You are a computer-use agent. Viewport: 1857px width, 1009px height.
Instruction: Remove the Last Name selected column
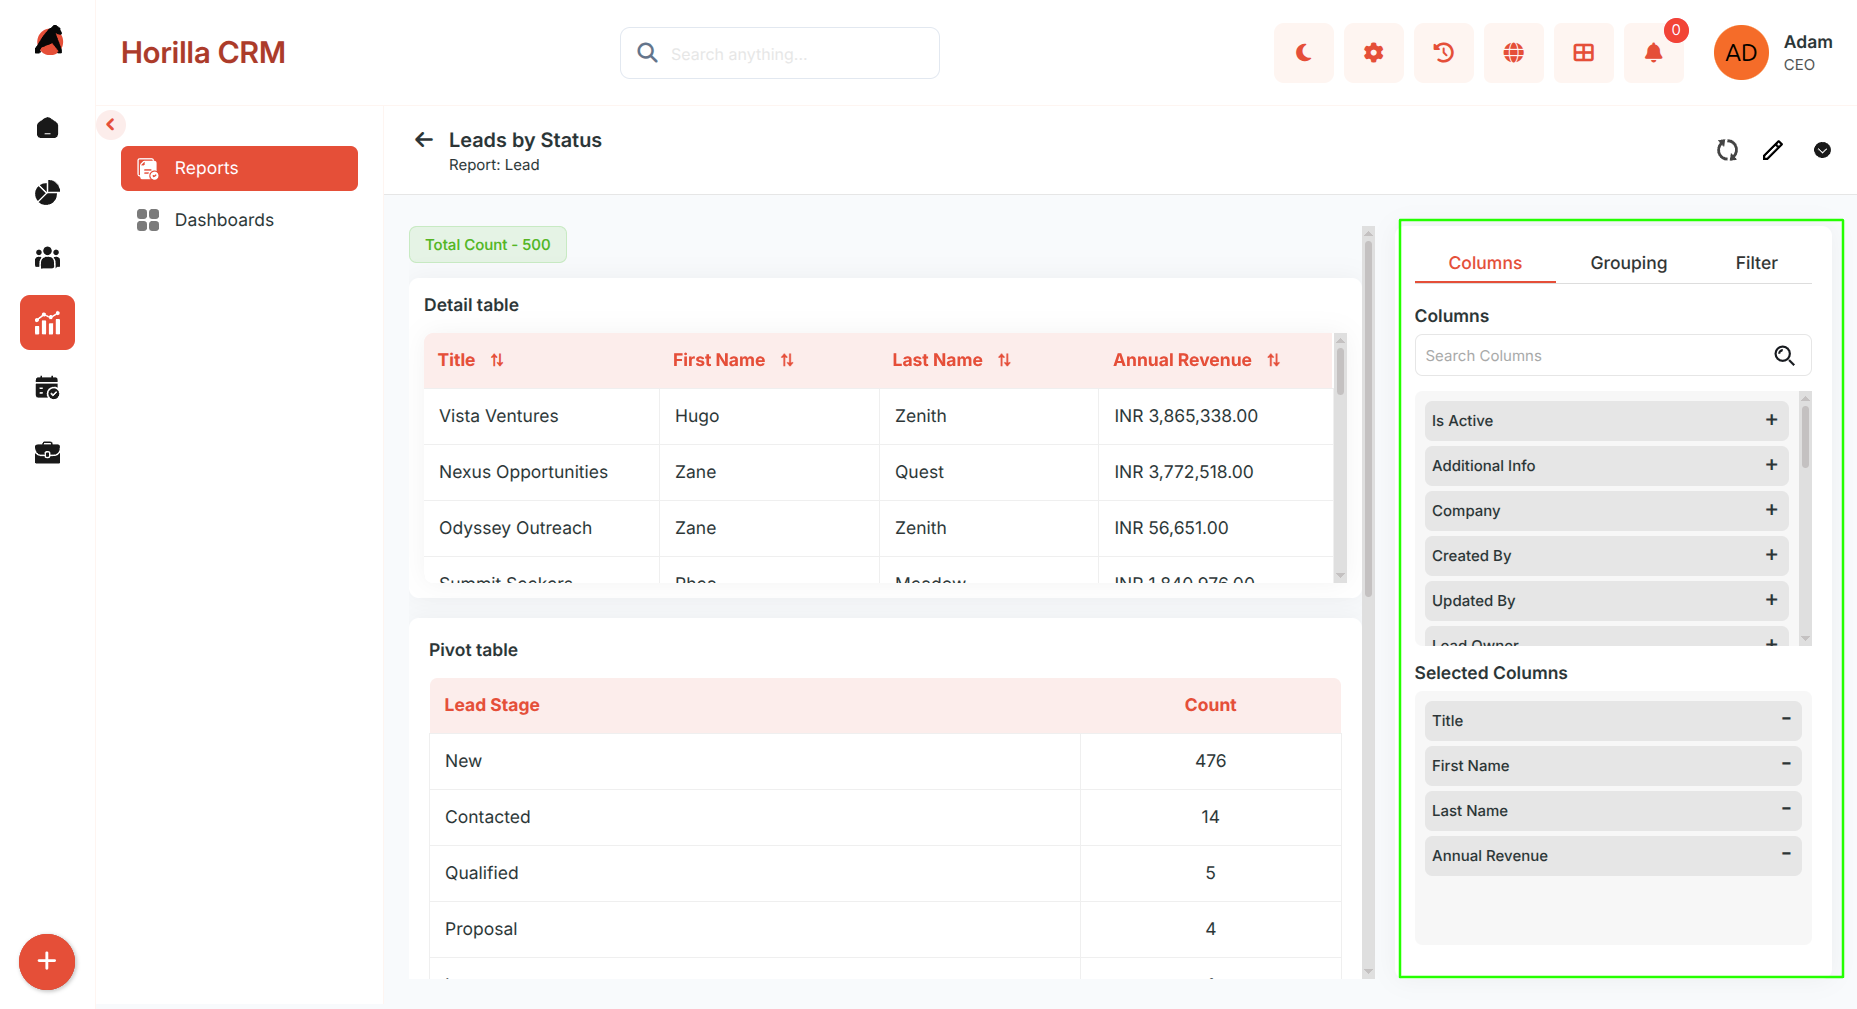coord(1786,809)
